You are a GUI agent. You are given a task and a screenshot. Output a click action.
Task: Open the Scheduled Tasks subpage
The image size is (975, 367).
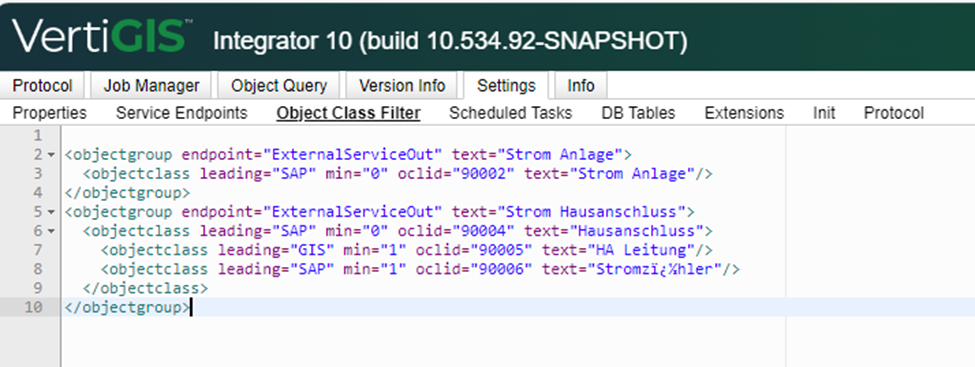[511, 113]
